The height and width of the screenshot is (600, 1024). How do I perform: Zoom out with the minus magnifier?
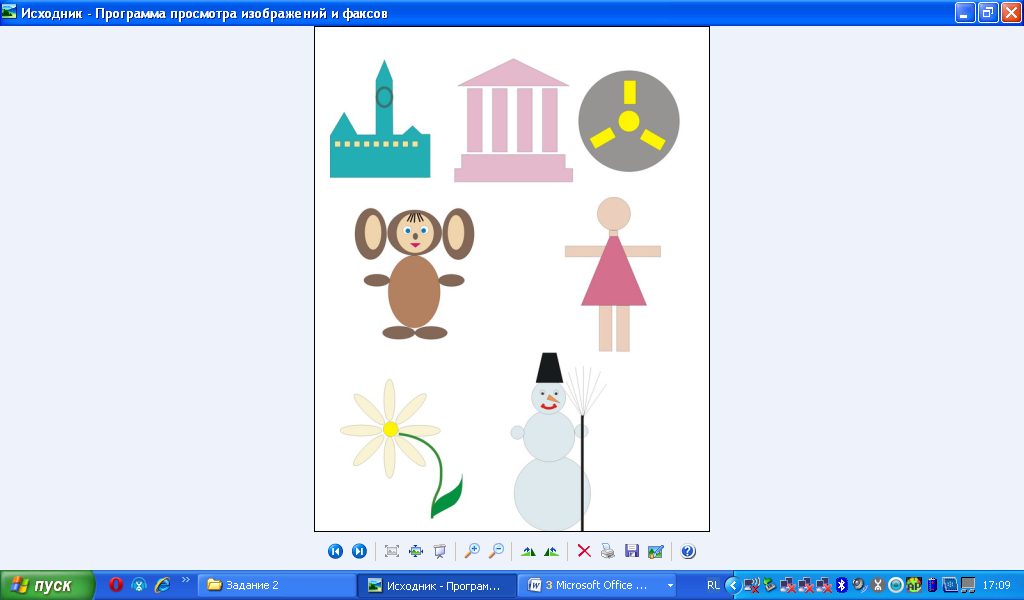point(496,551)
